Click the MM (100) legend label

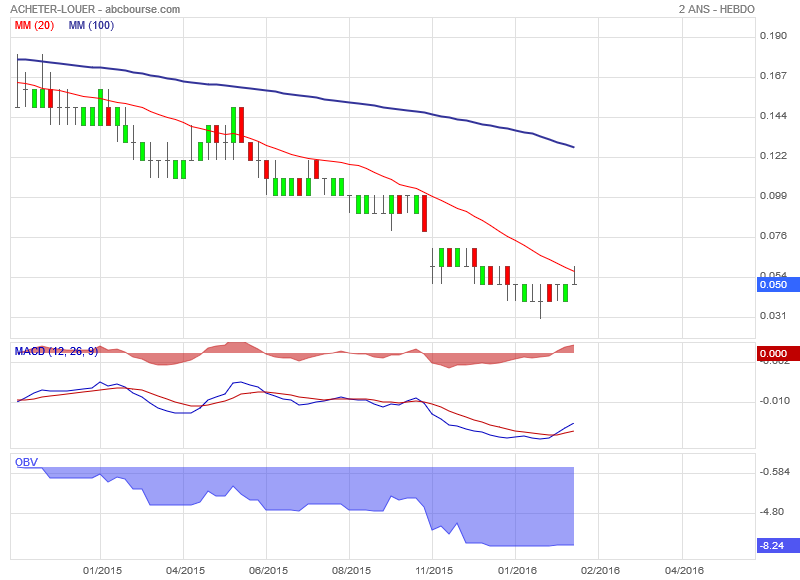click(x=91, y=26)
